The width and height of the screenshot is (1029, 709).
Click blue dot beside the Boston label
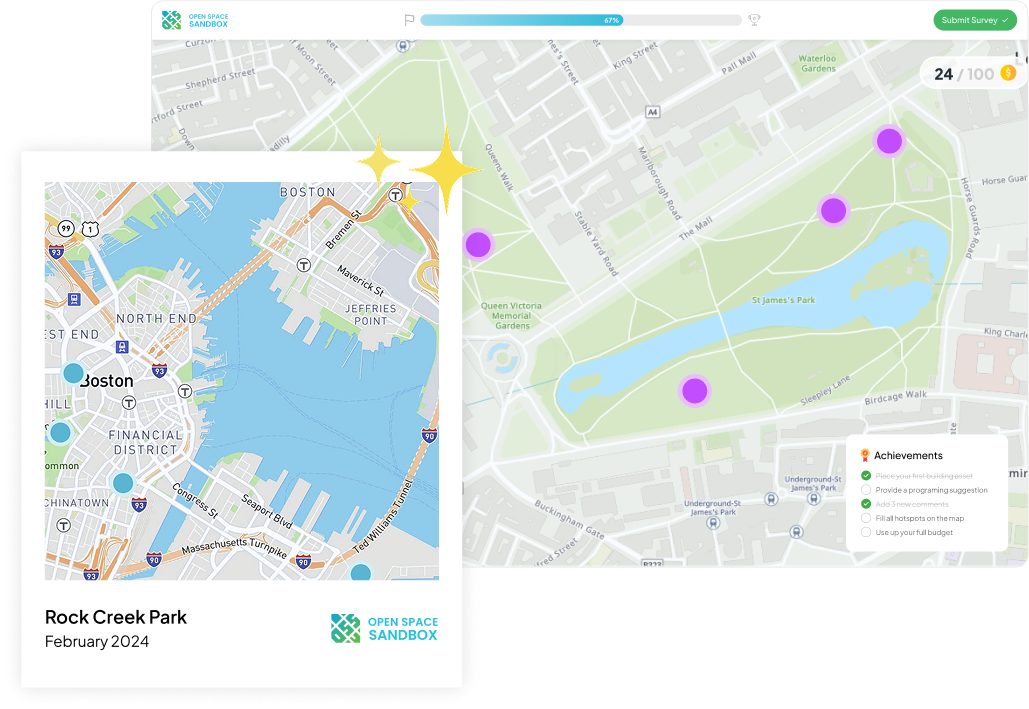tap(73, 373)
